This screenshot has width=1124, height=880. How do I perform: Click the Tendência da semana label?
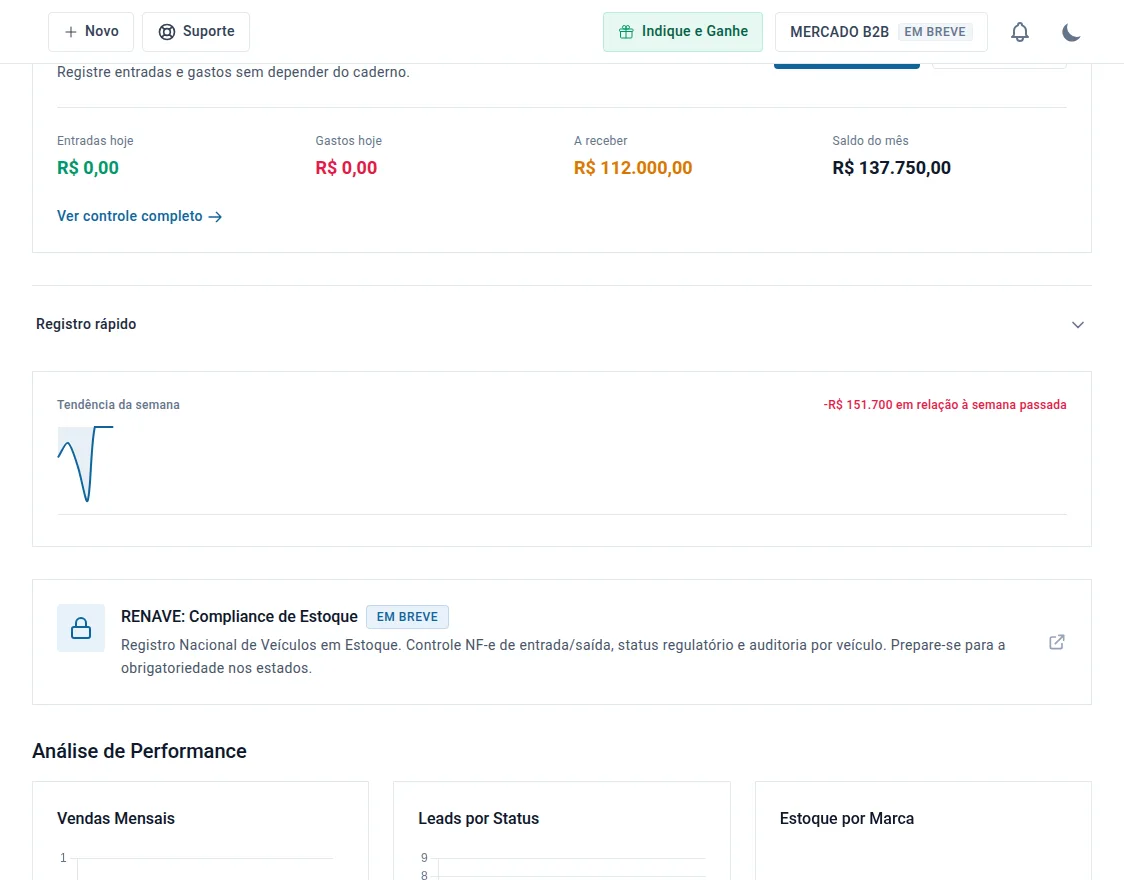point(118,405)
